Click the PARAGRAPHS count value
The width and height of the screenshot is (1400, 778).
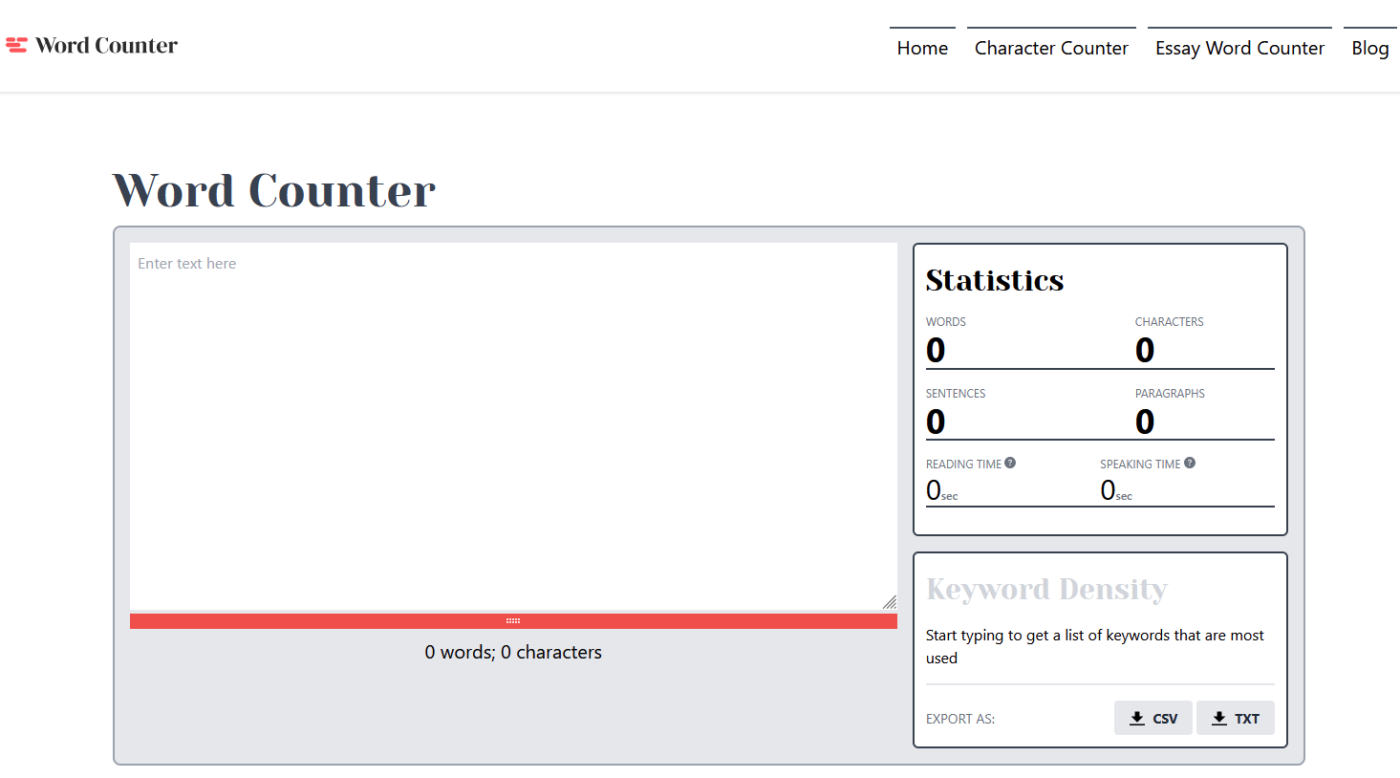pos(1145,422)
